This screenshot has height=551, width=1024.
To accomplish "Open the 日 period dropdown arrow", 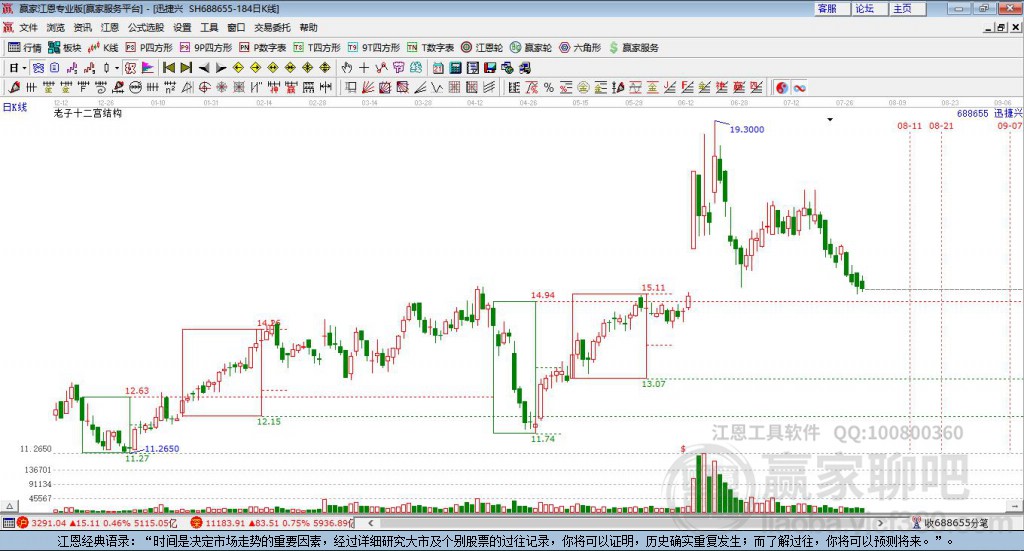I will (24, 68).
